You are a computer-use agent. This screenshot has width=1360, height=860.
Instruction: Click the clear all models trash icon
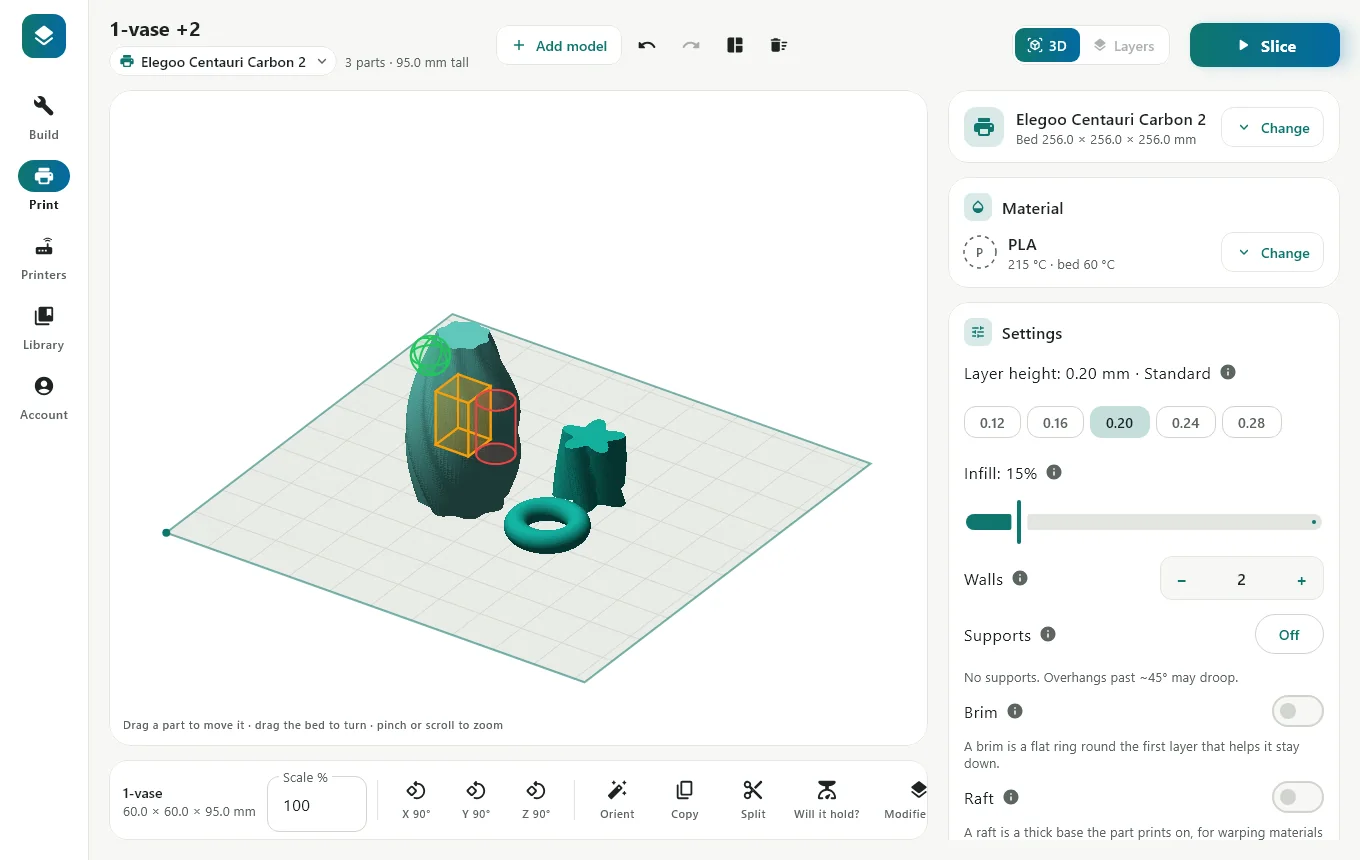pyautogui.click(x=779, y=45)
